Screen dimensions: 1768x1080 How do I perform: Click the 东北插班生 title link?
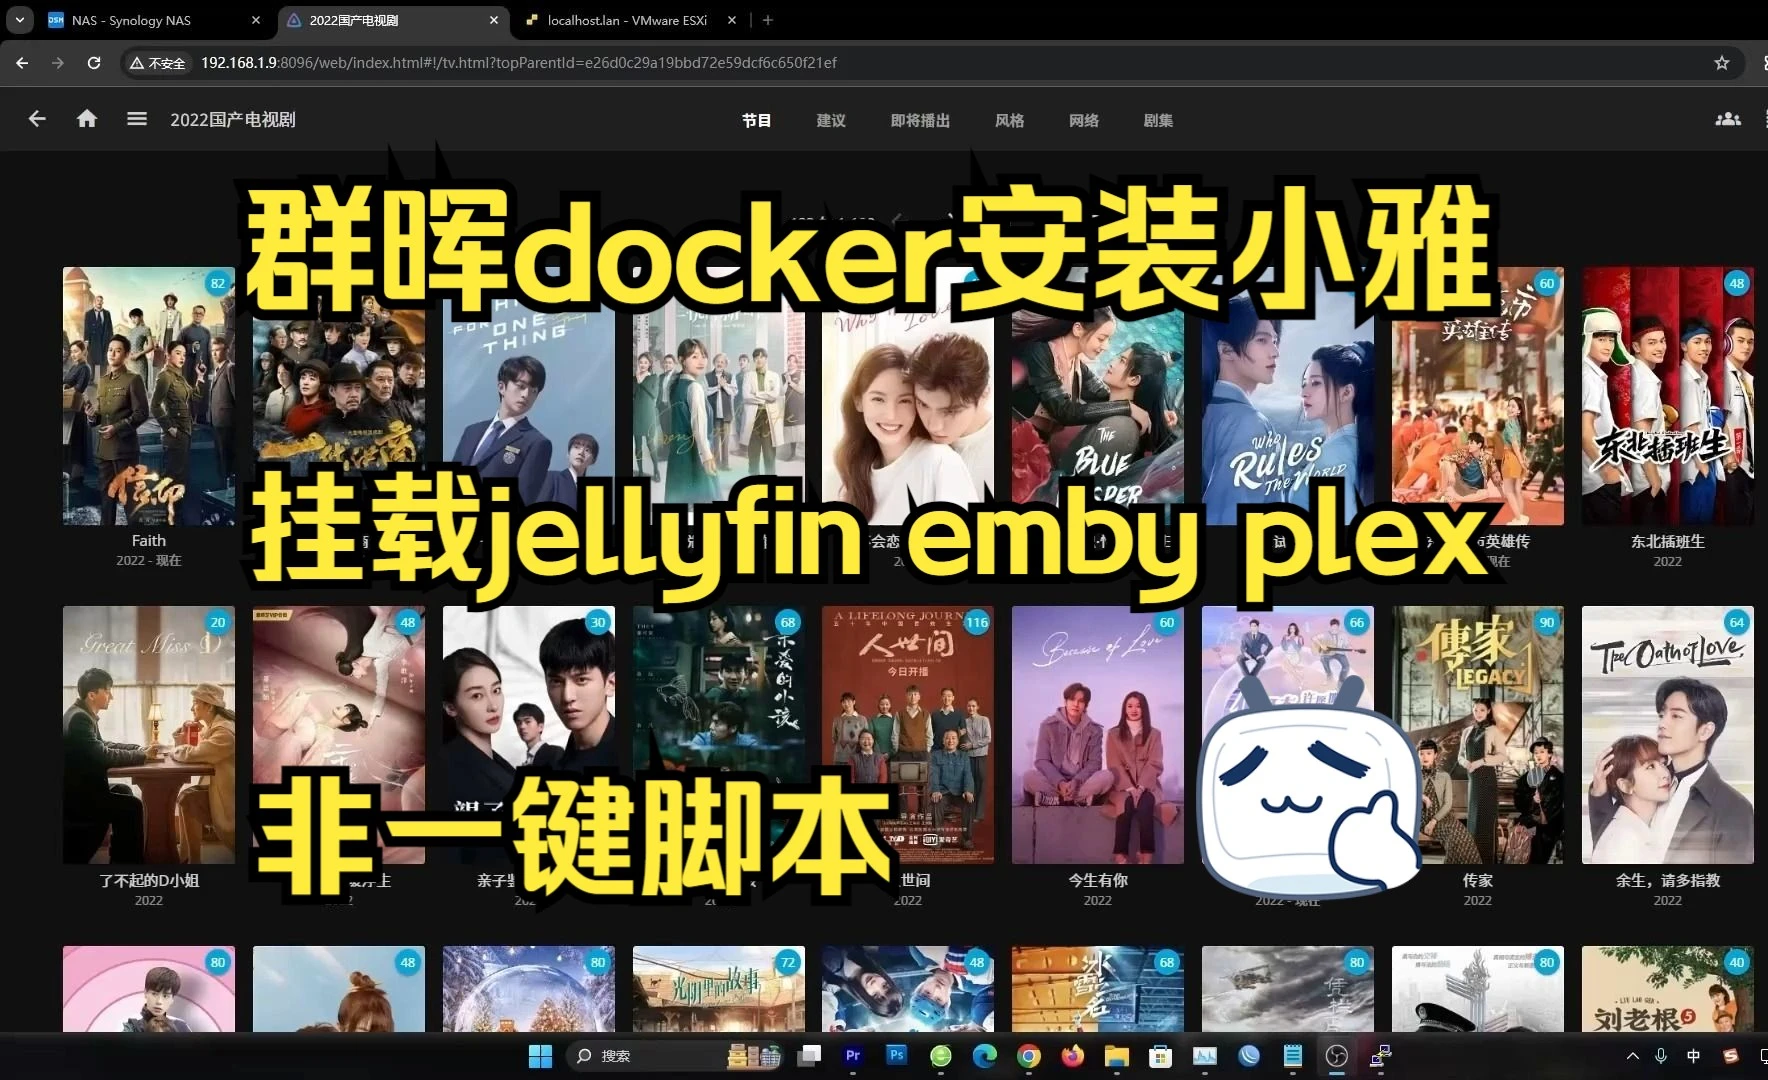point(1668,541)
